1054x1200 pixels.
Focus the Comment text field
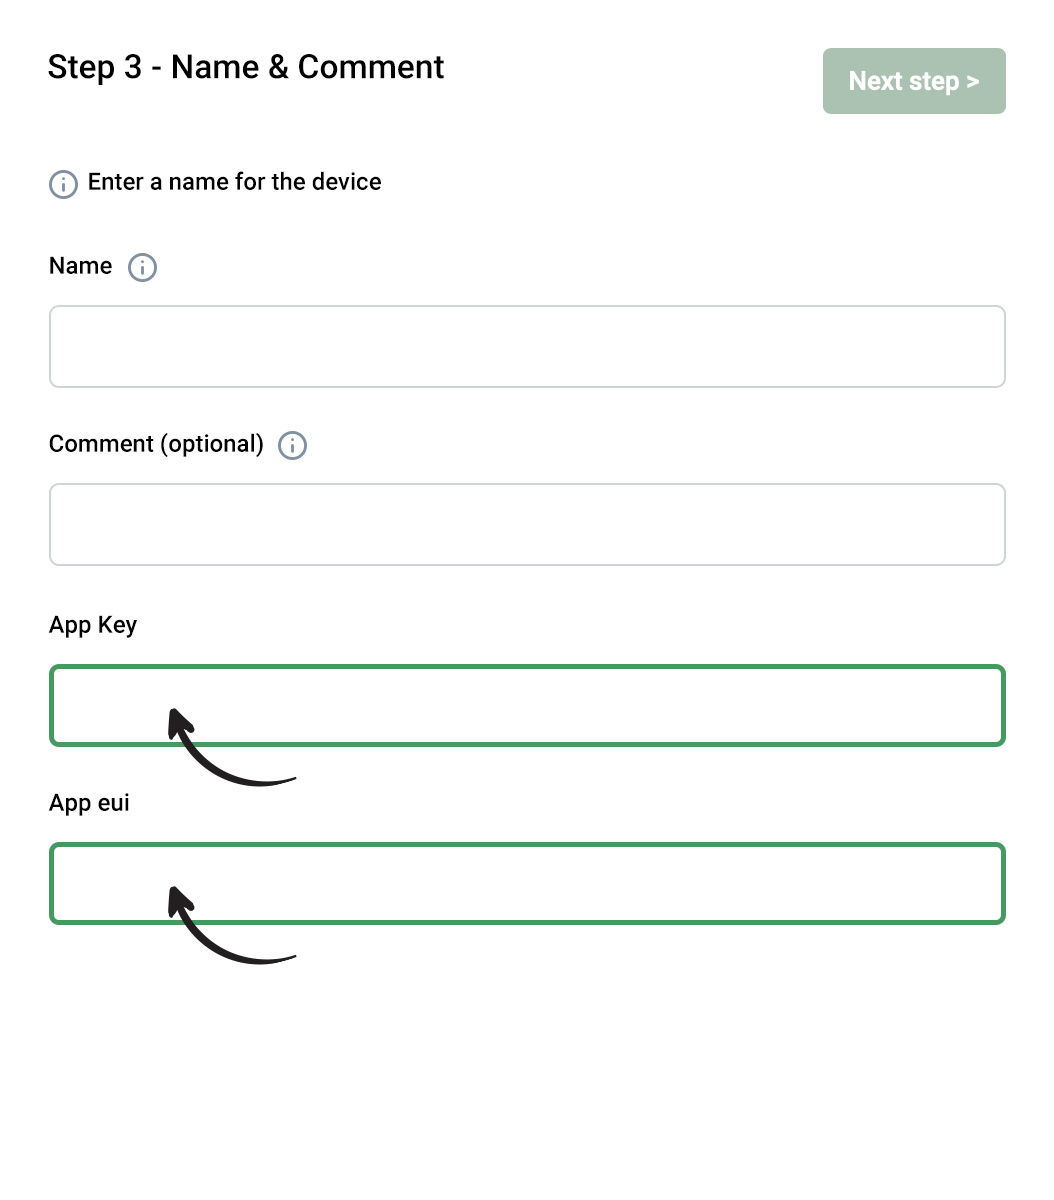click(527, 524)
